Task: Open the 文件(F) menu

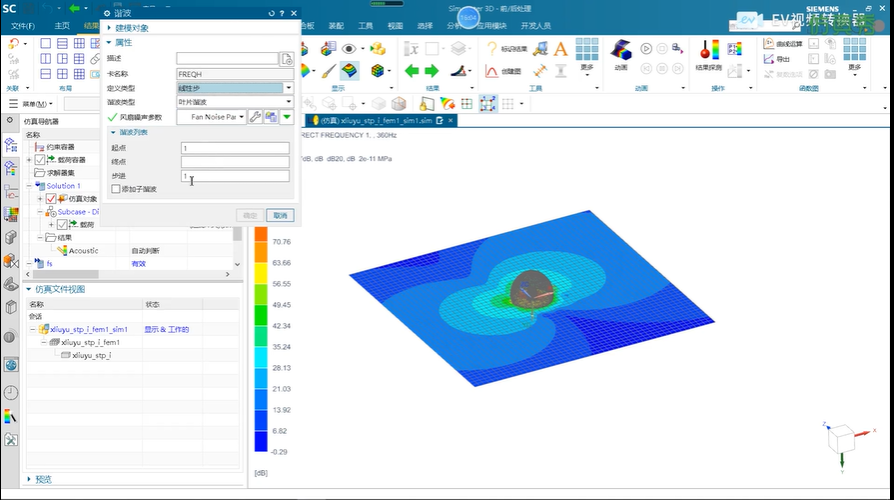Action: 22,25
